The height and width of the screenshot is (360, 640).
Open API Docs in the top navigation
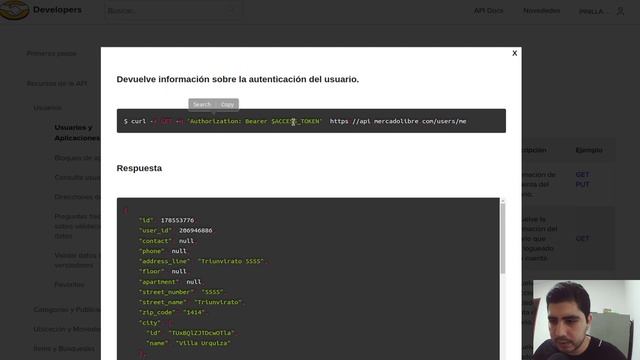(488, 11)
